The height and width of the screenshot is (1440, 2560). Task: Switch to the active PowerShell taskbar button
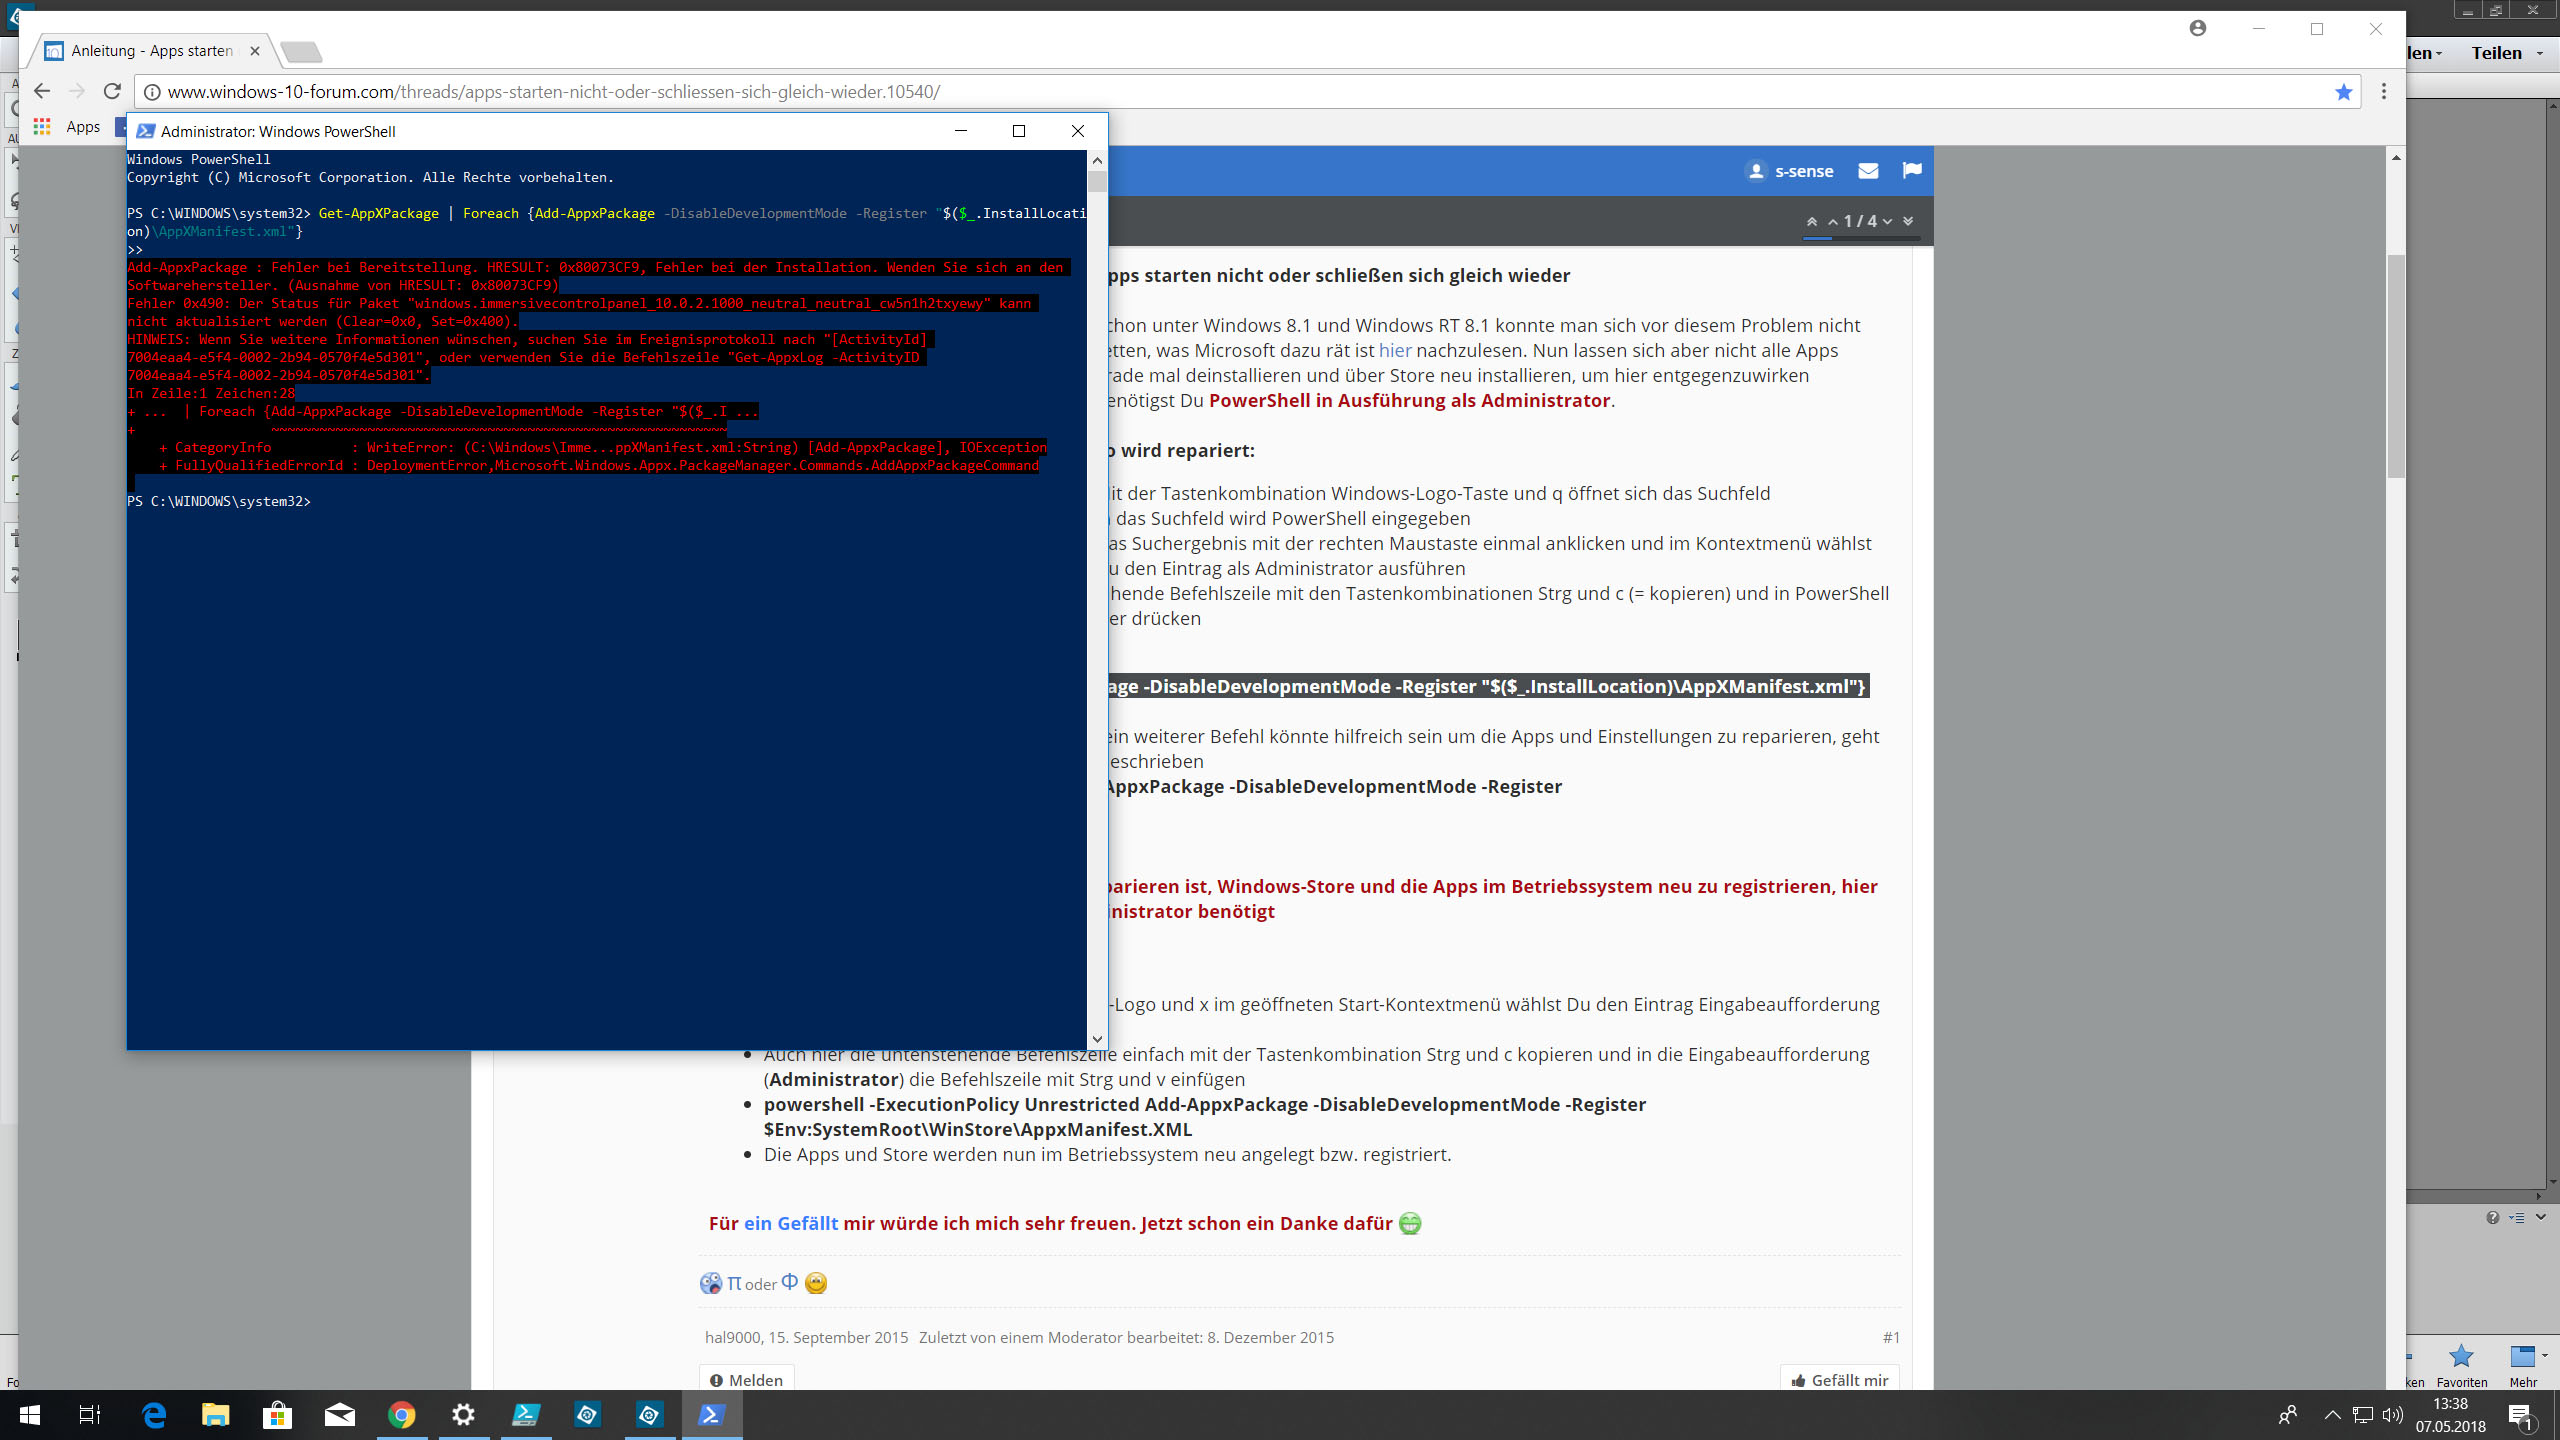712,1415
